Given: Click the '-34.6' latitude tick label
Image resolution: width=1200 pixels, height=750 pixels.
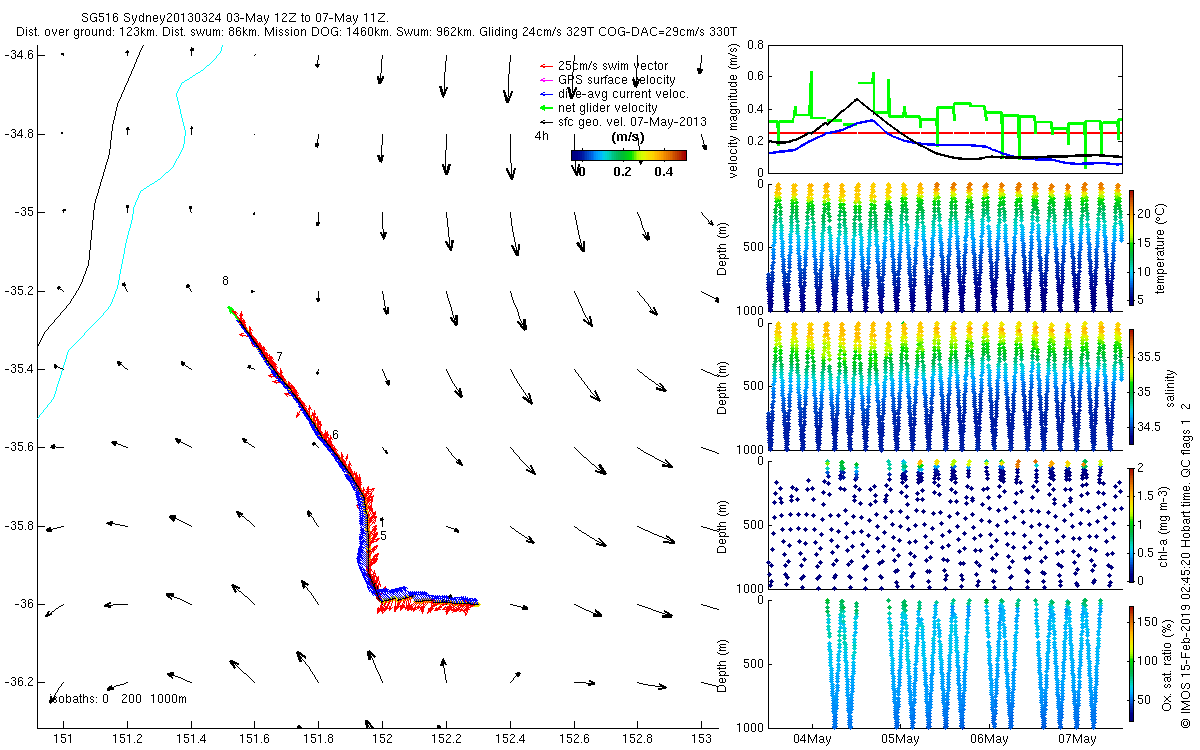Looking at the screenshot, I should coord(19,54).
